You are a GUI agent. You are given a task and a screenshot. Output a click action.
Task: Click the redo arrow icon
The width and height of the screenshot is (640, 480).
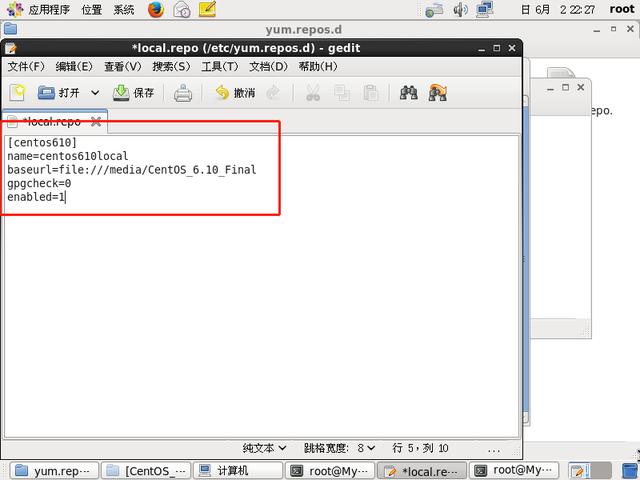tap(273, 93)
